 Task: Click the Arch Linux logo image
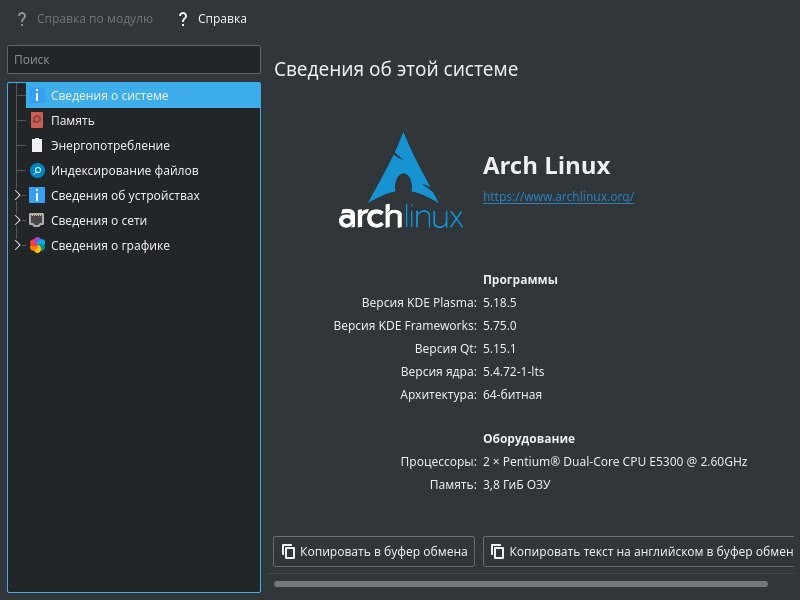(x=401, y=181)
